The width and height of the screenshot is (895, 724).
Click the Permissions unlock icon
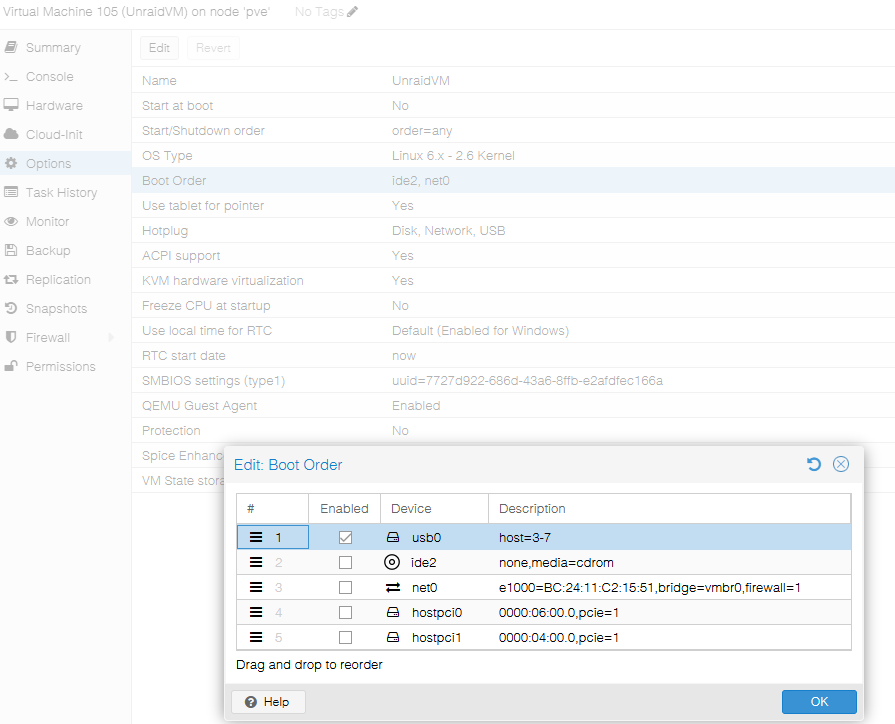tap(11, 366)
